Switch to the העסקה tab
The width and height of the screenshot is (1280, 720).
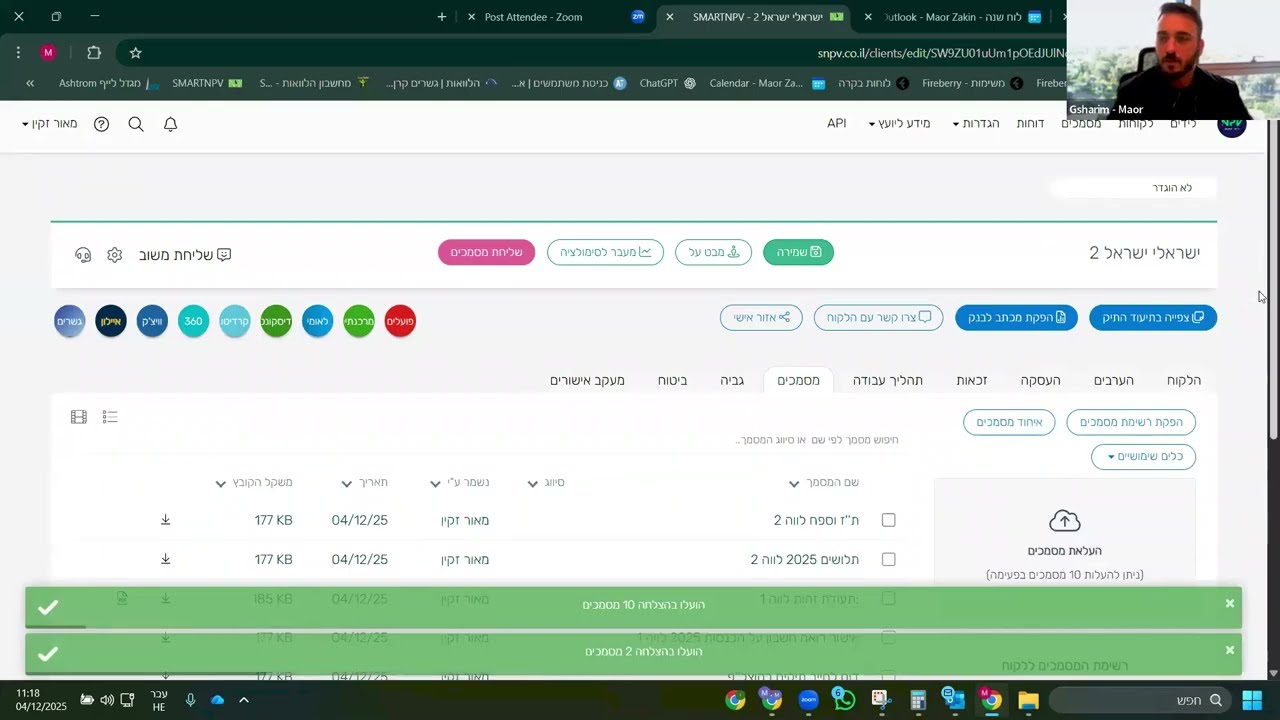click(x=1040, y=380)
